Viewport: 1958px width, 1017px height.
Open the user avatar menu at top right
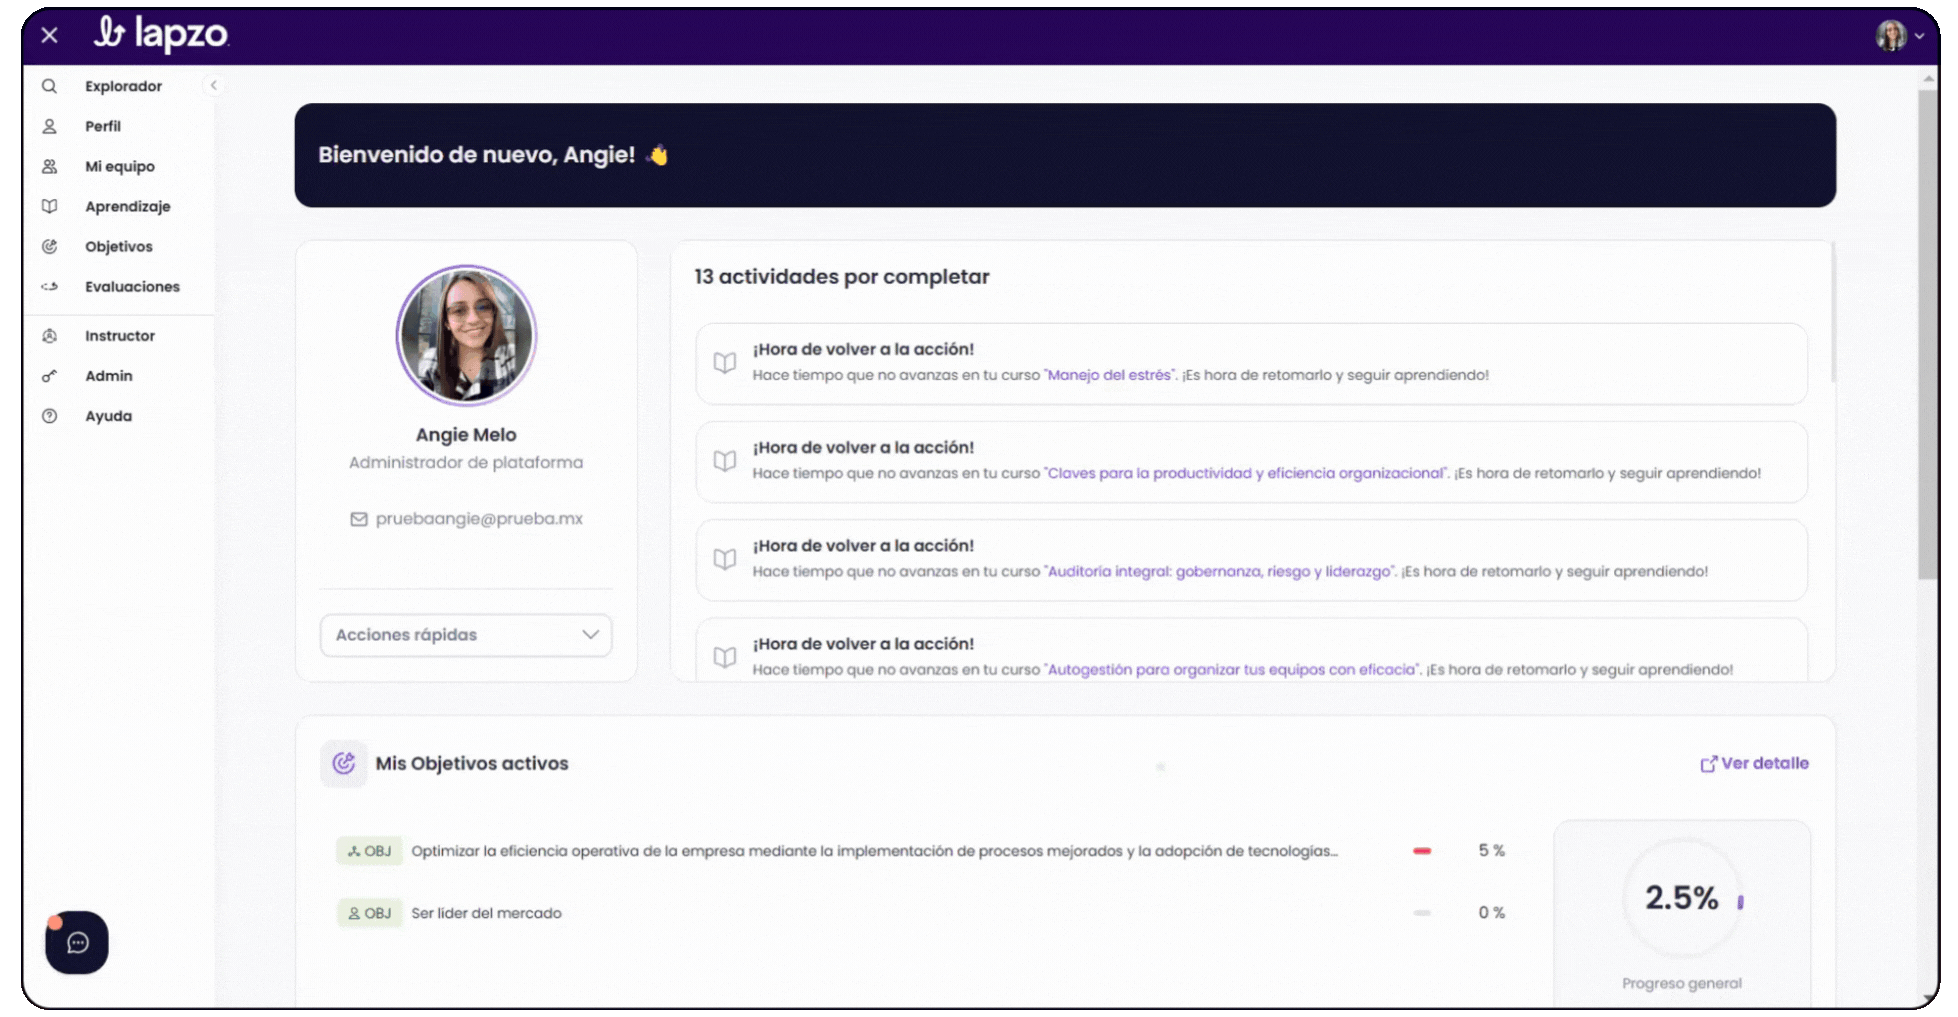point(1898,35)
